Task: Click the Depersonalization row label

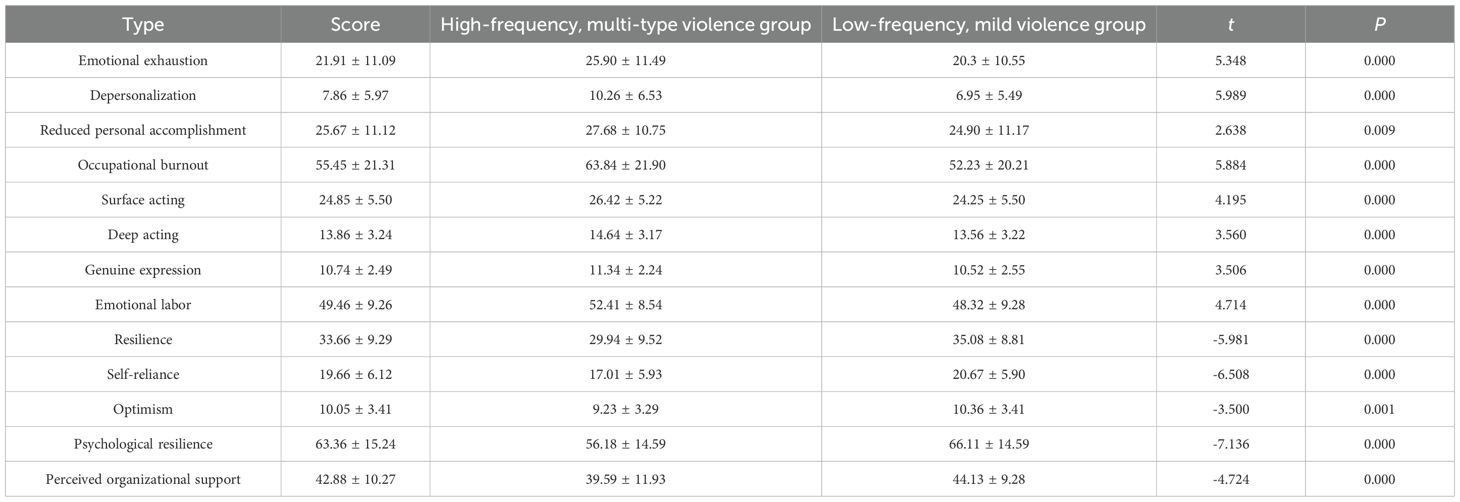Action: pos(143,95)
